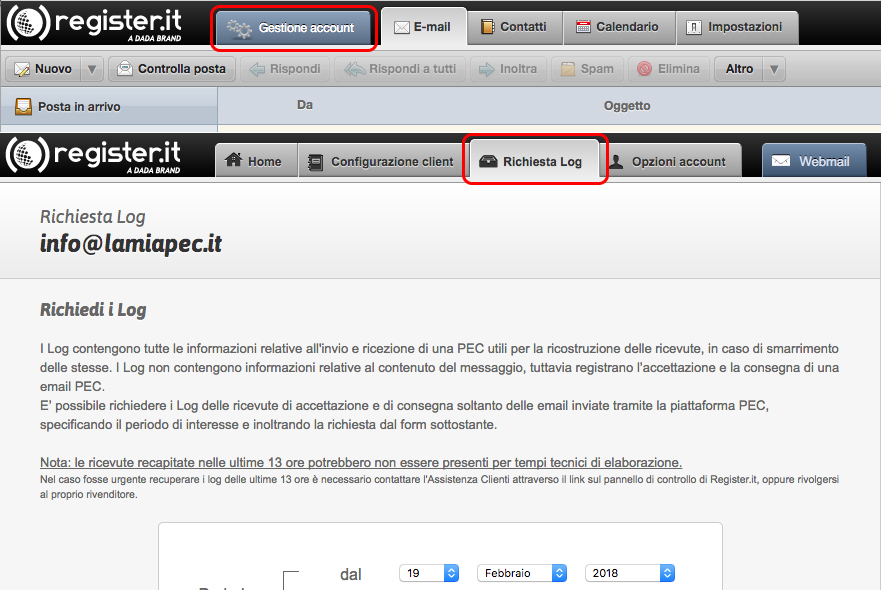The image size is (881, 590).
Task: Click the Spam folder icon
Action: [x=568, y=69]
